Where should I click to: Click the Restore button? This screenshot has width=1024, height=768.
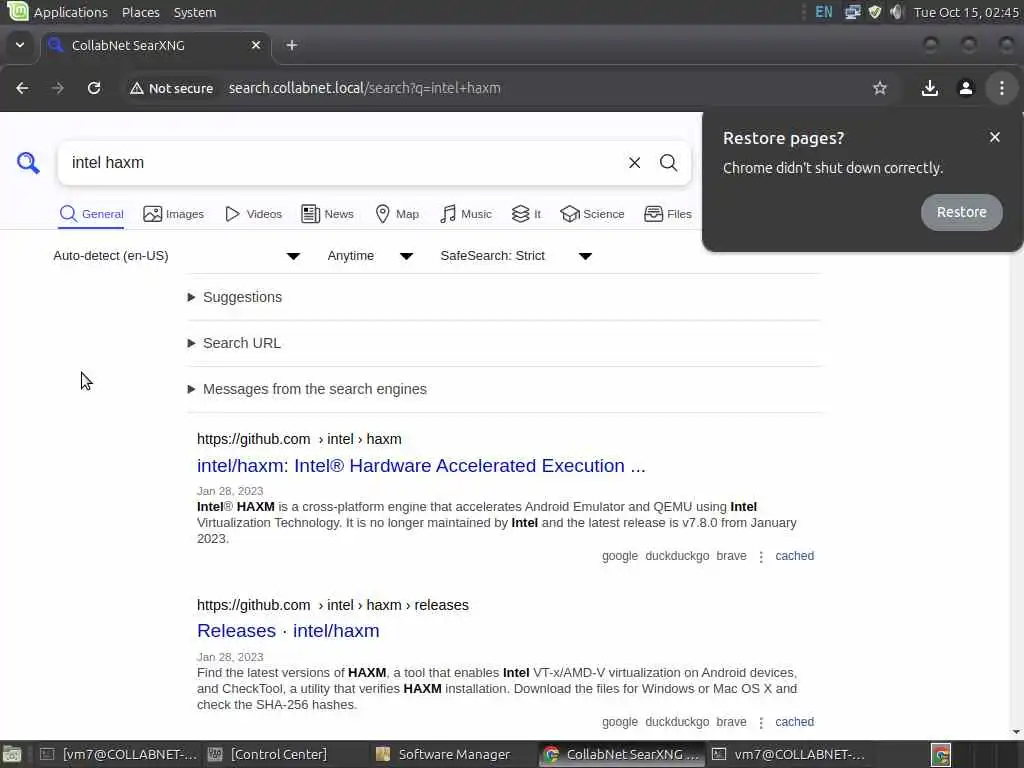click(x=961, y=212)
